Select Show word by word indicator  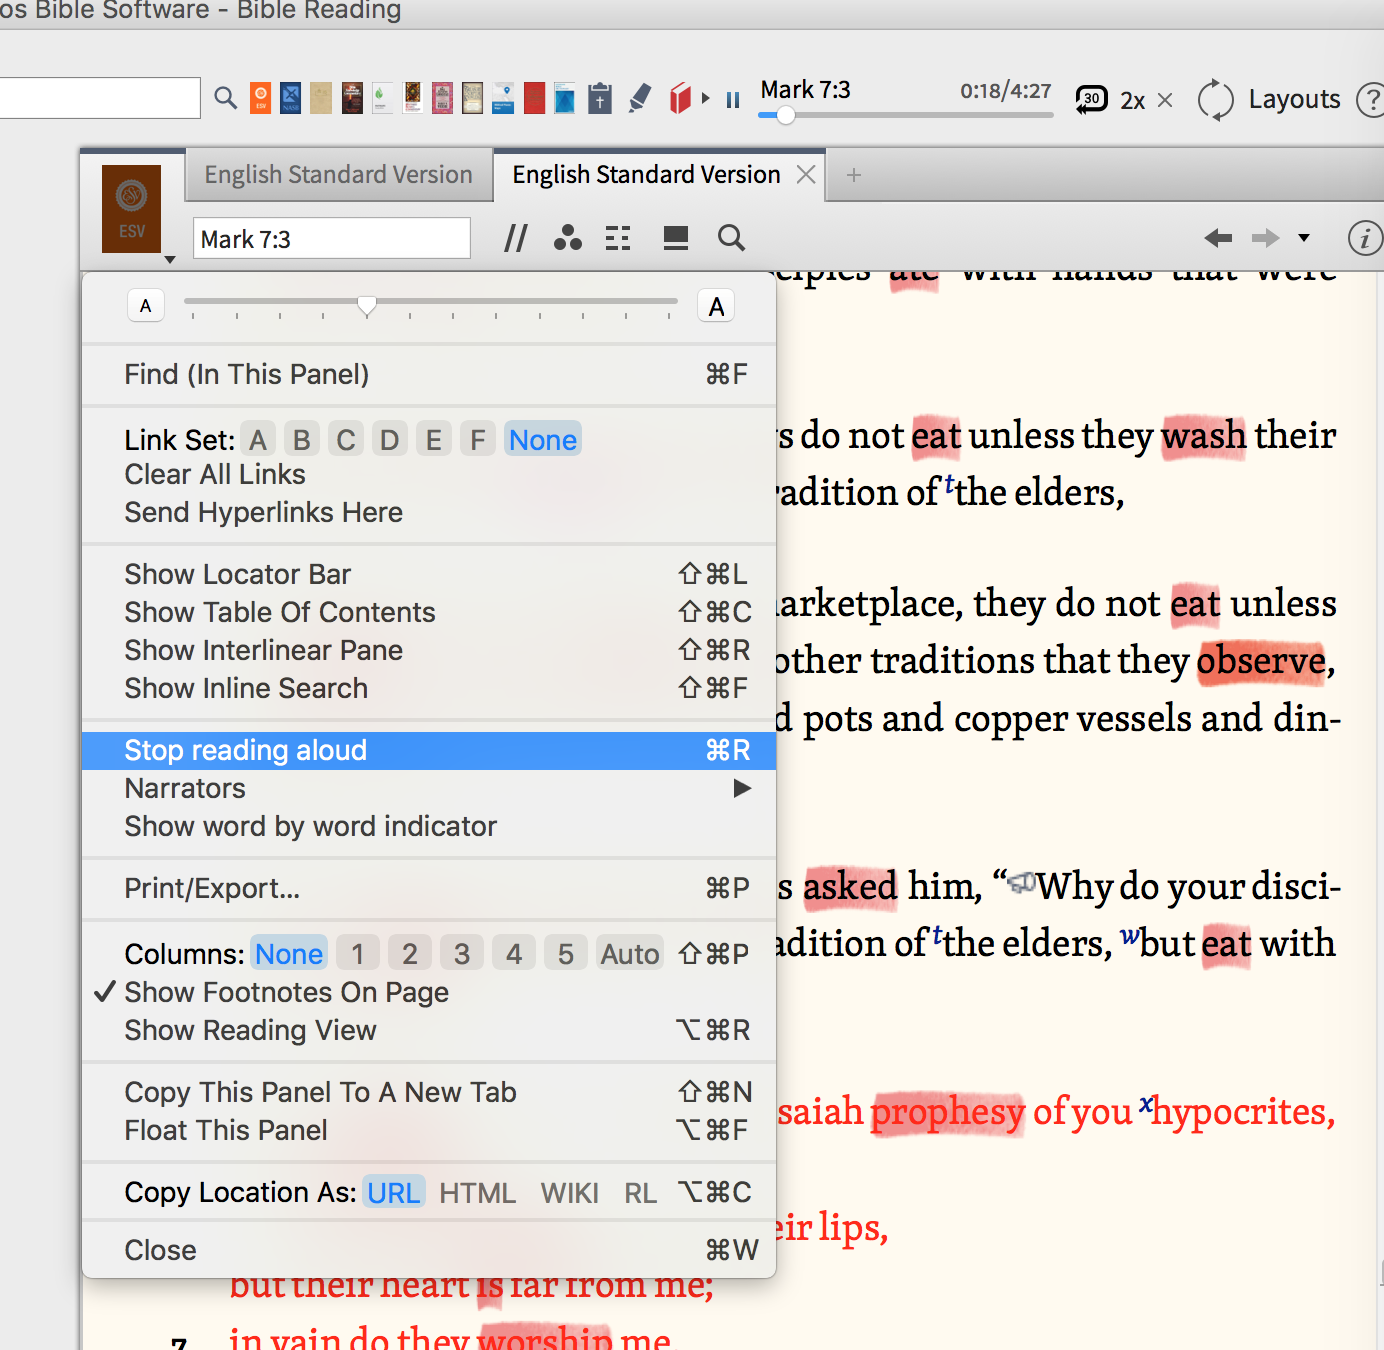pos(429,826)
